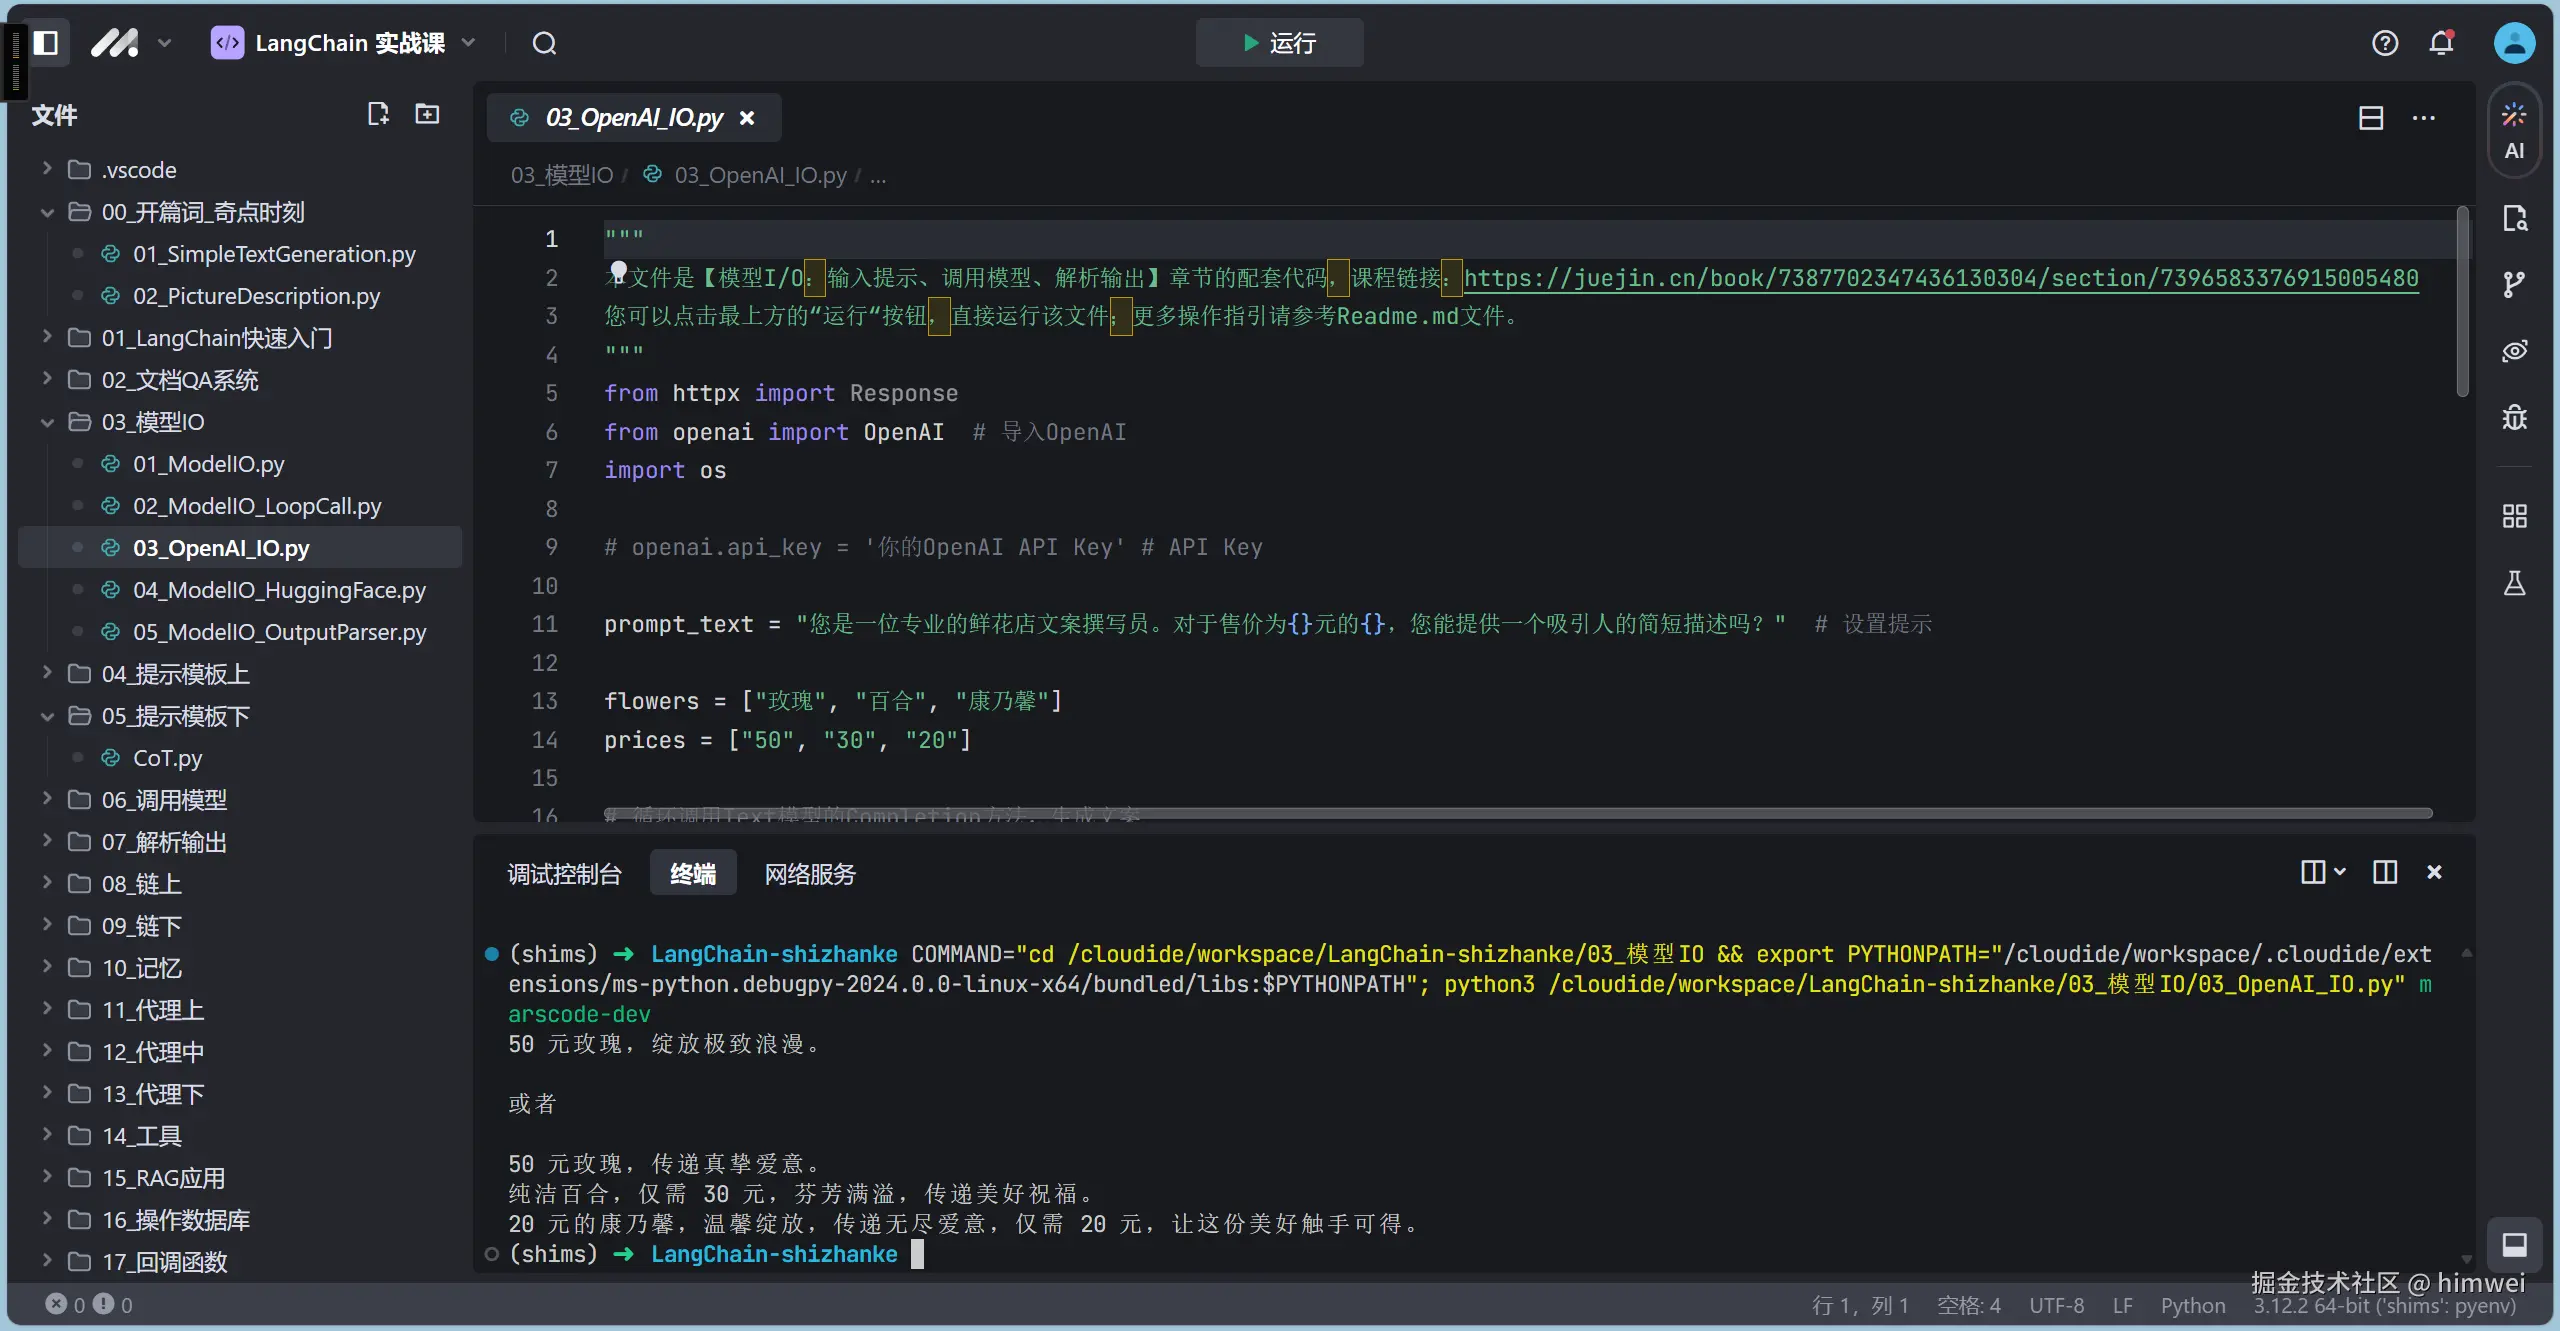Viewport: 2560px width, 1331px height.
Task: Click the search magnifier in top bar
Action: tap(544, 43)
